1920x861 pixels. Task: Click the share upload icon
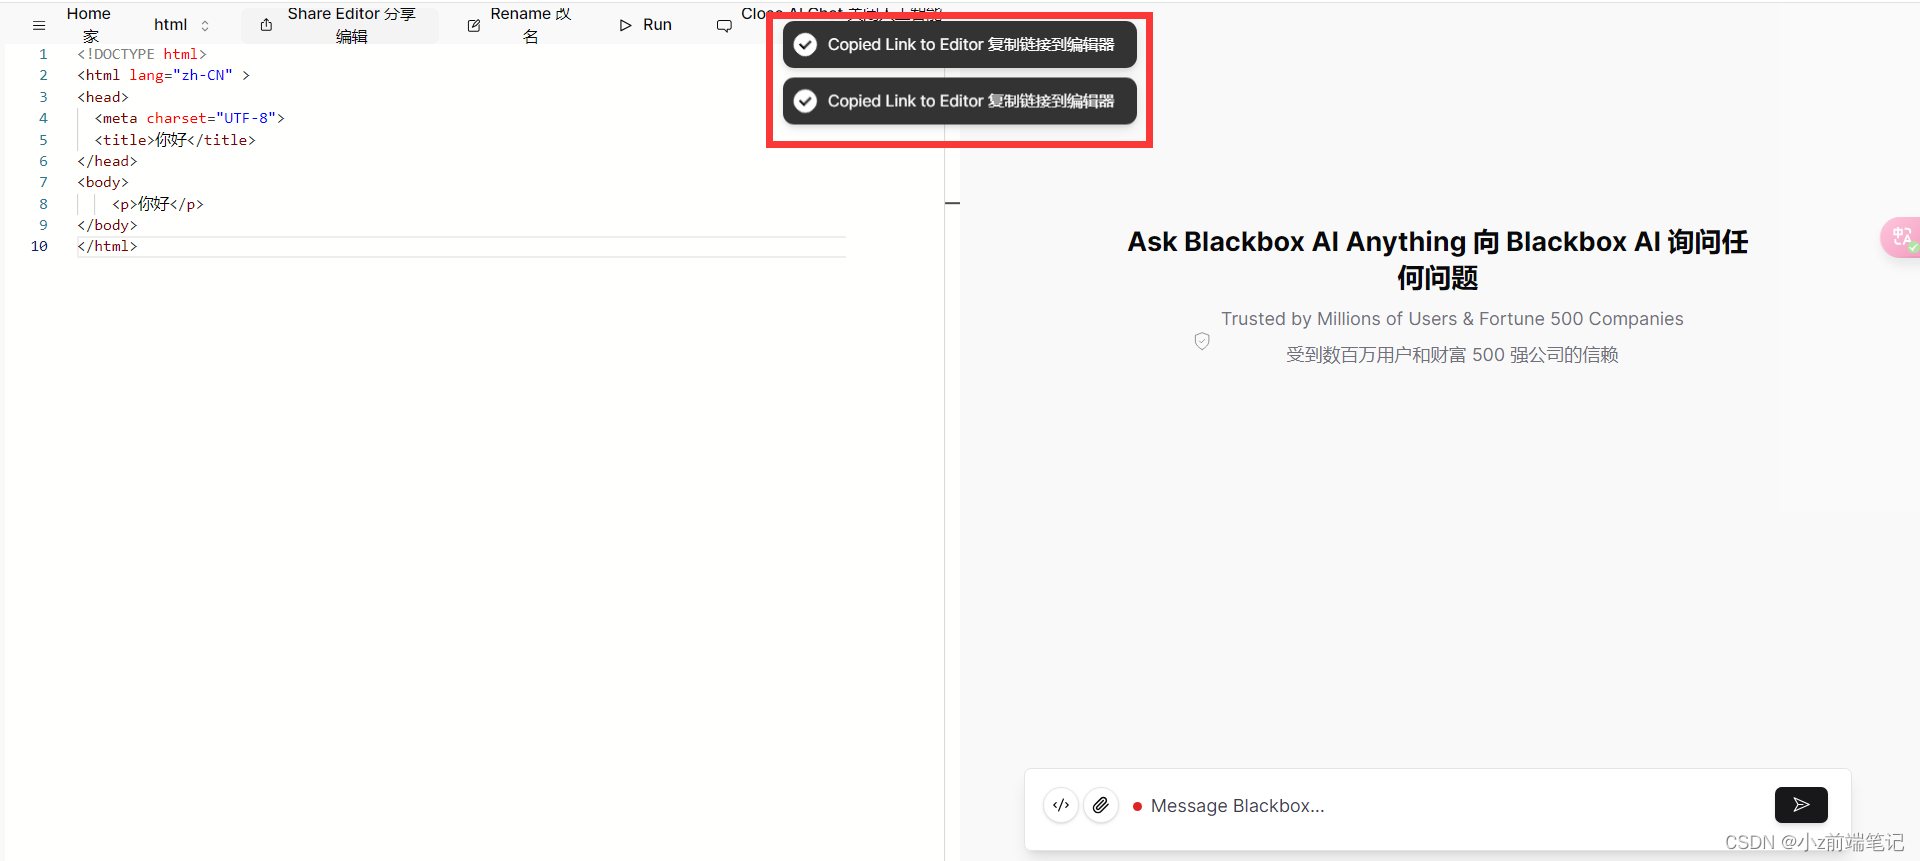[x=266, y=25]
